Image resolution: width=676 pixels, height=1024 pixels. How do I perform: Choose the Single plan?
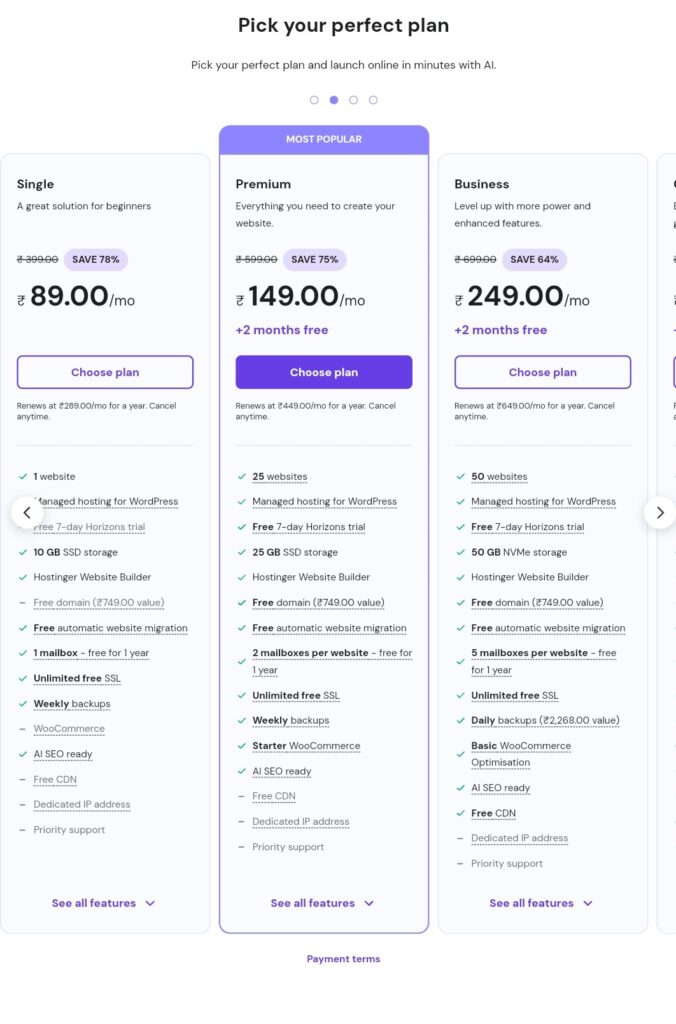[x=105, y=372]
